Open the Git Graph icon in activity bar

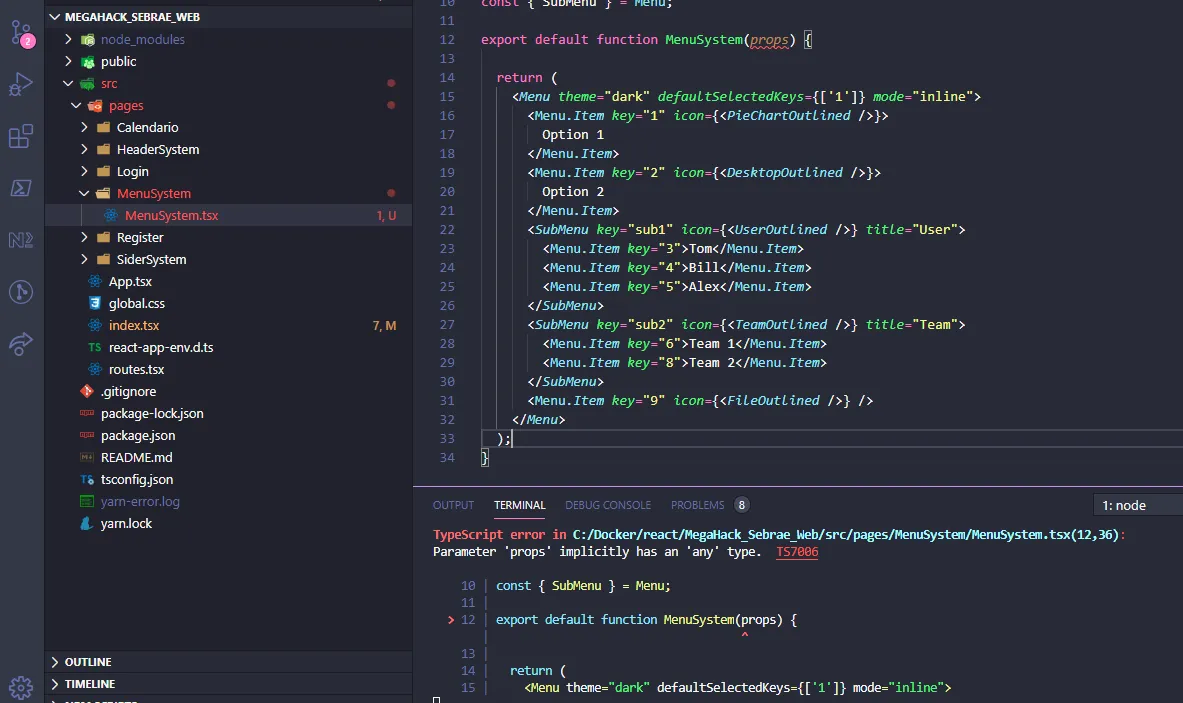20,292
